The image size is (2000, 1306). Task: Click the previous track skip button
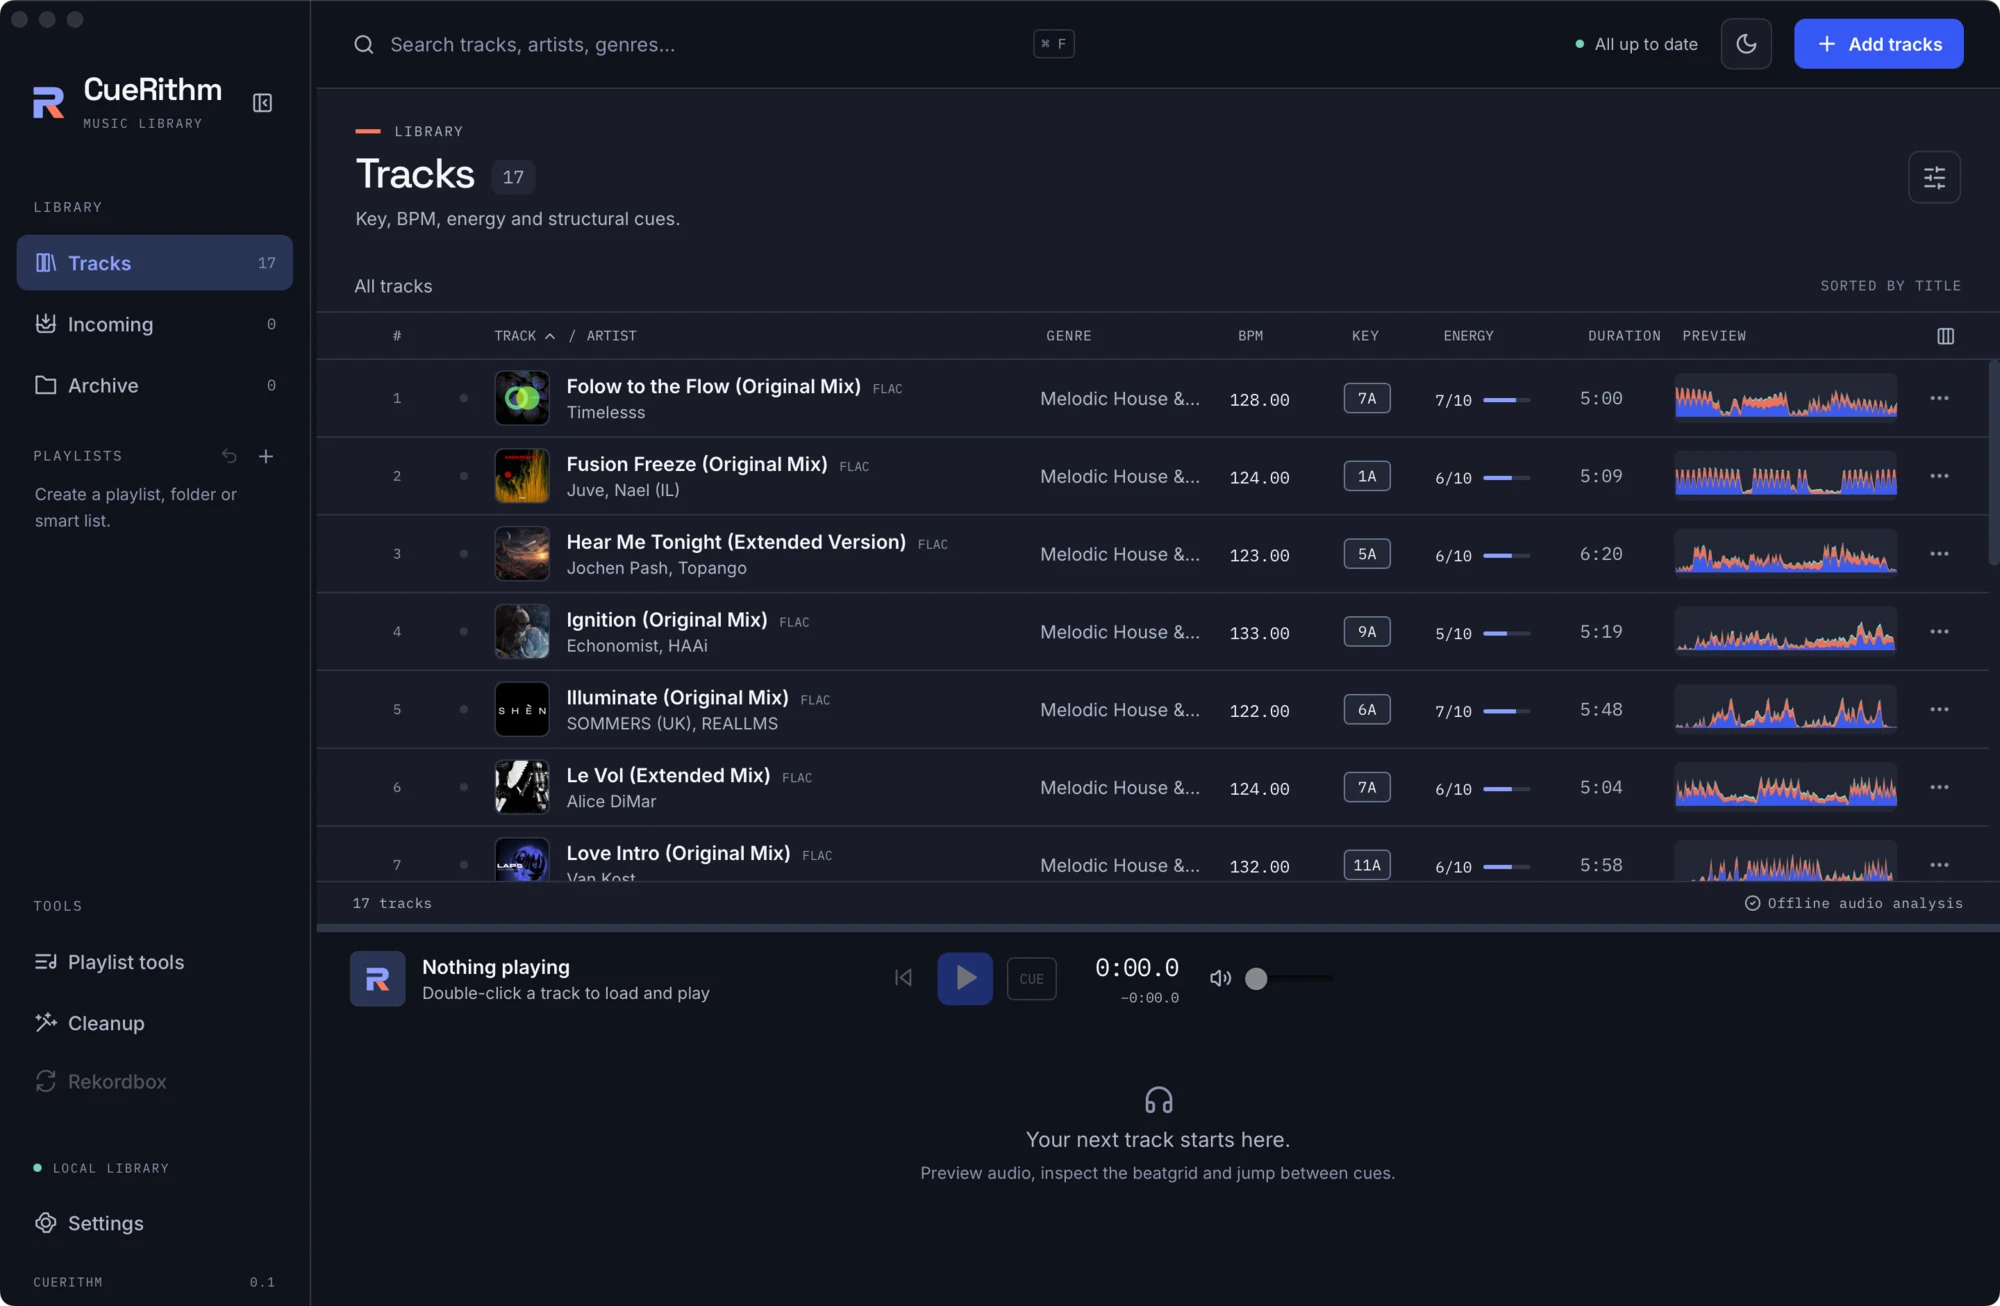tap(903, 978)
